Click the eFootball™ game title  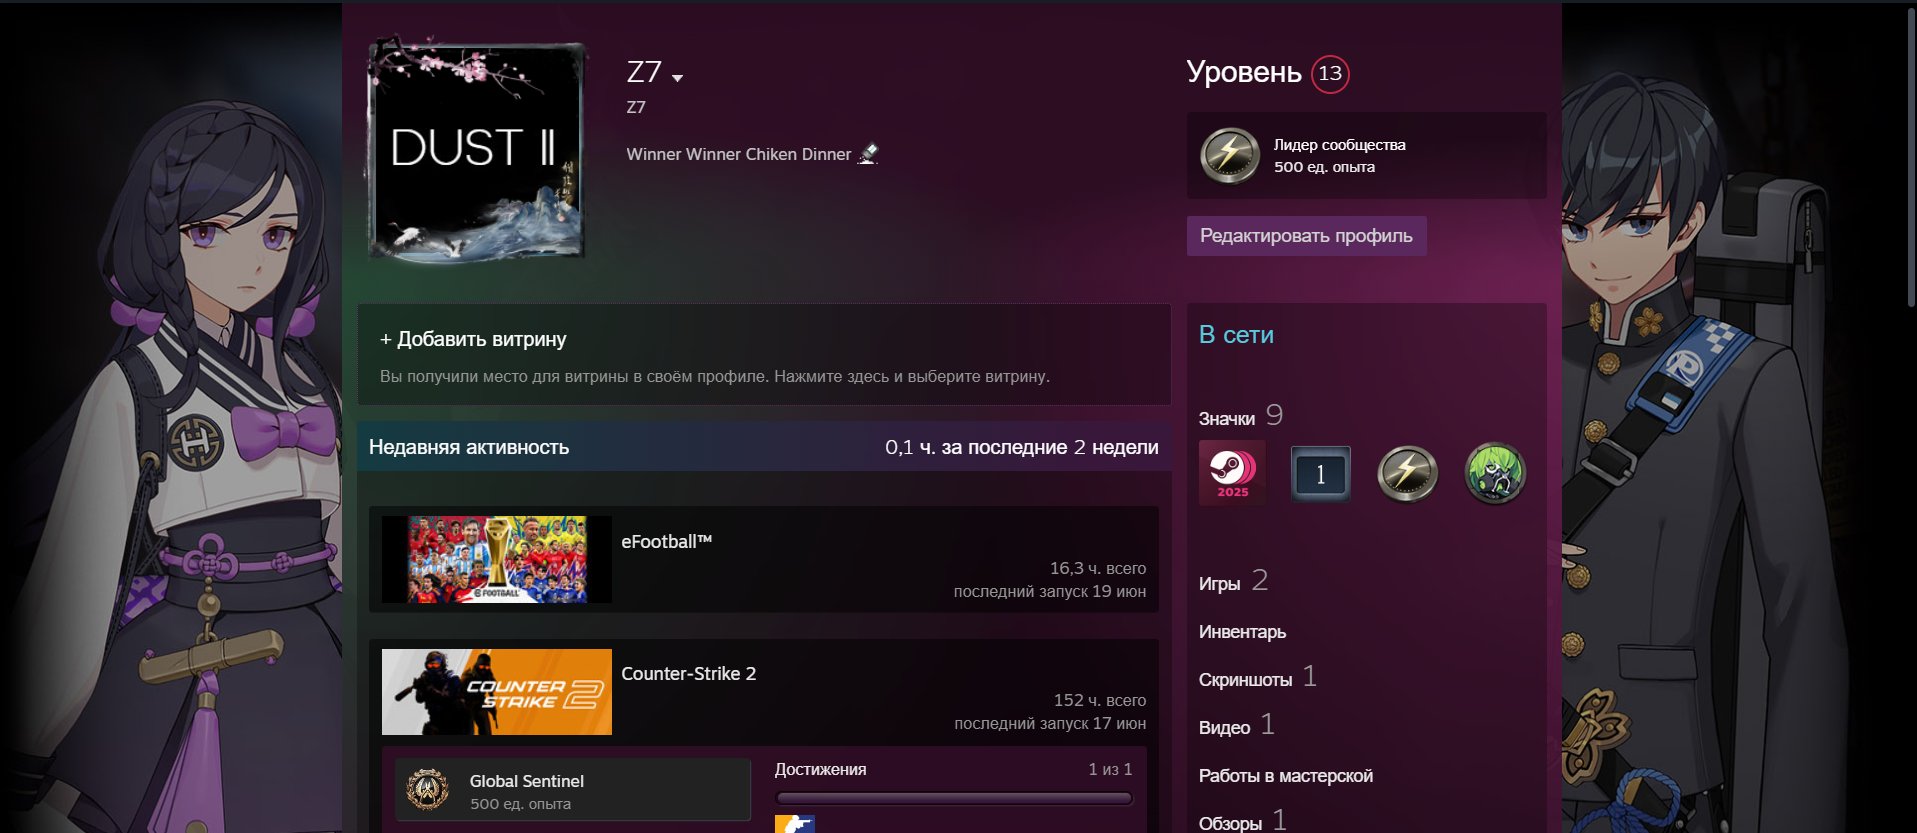(667, 542)
